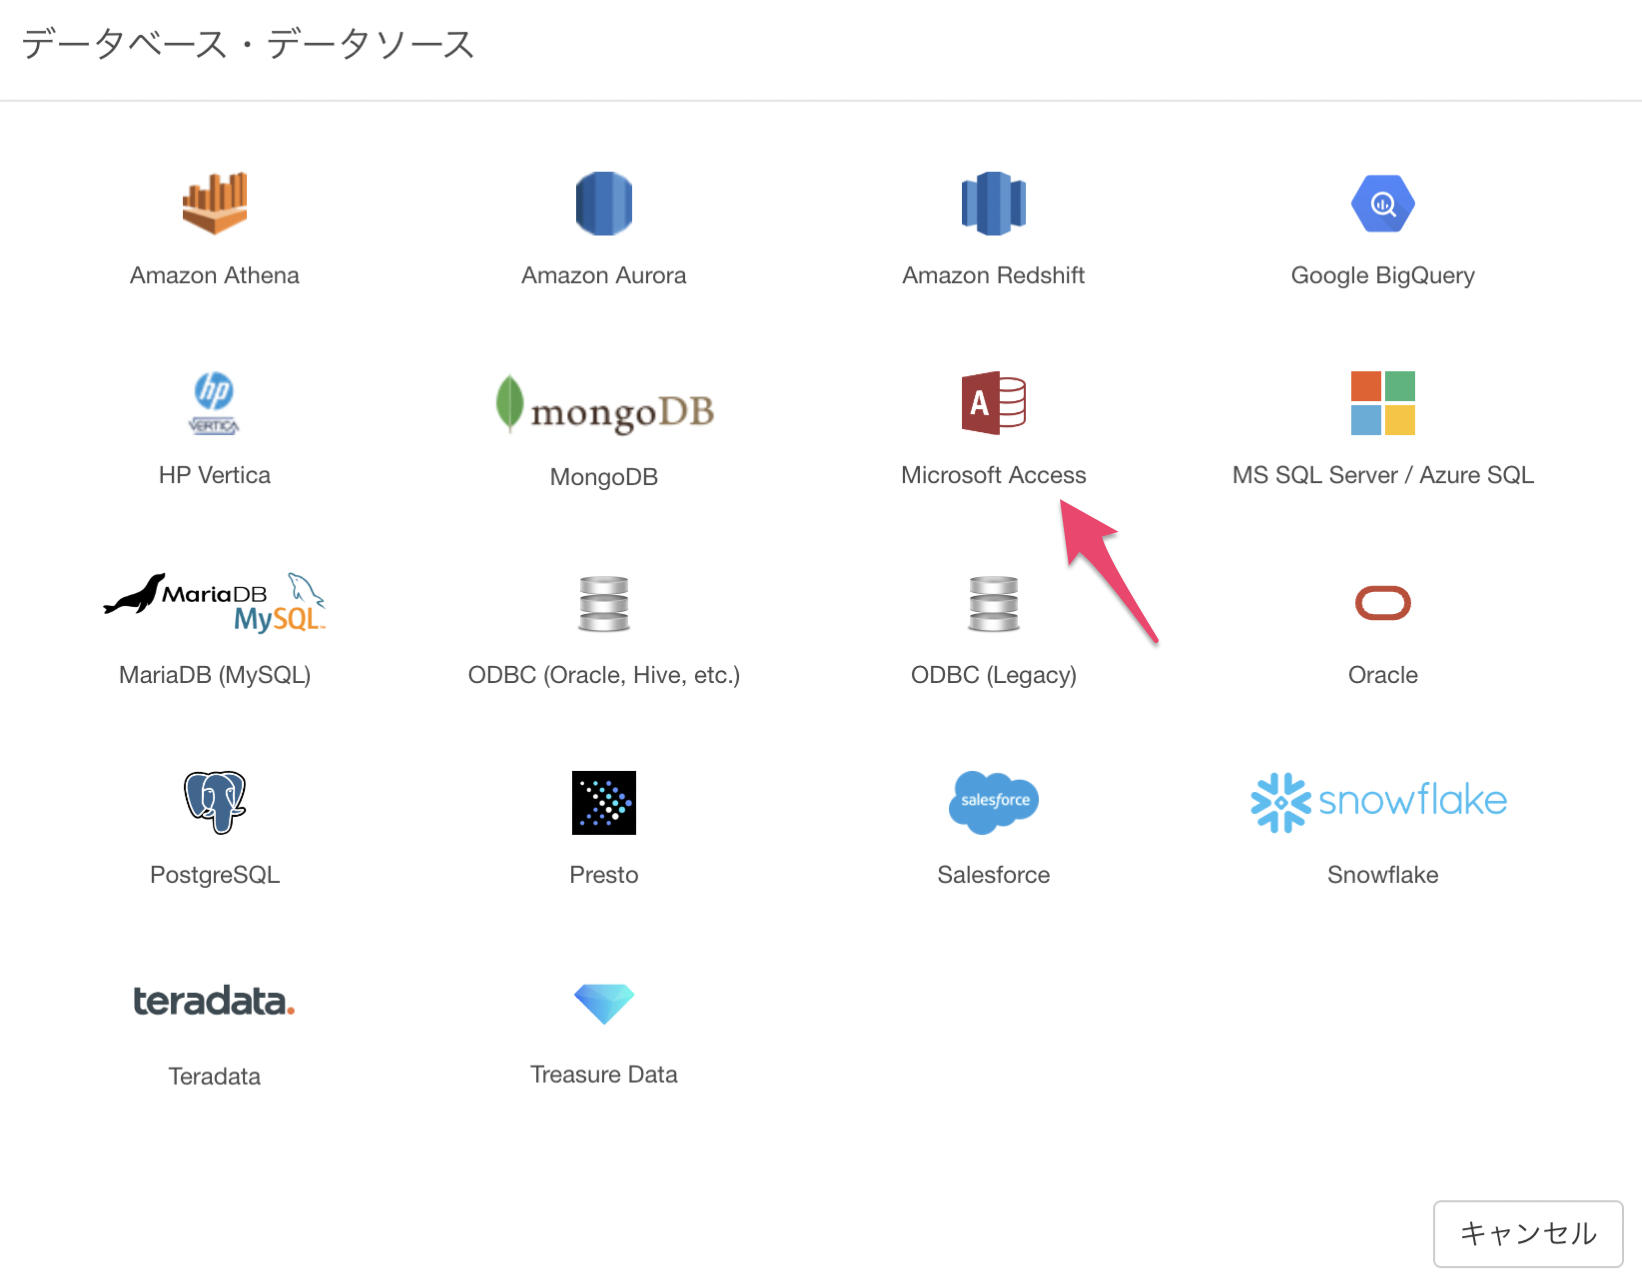
Task: Choose the Salesforce cloud logo
Action: click(993, 802)
